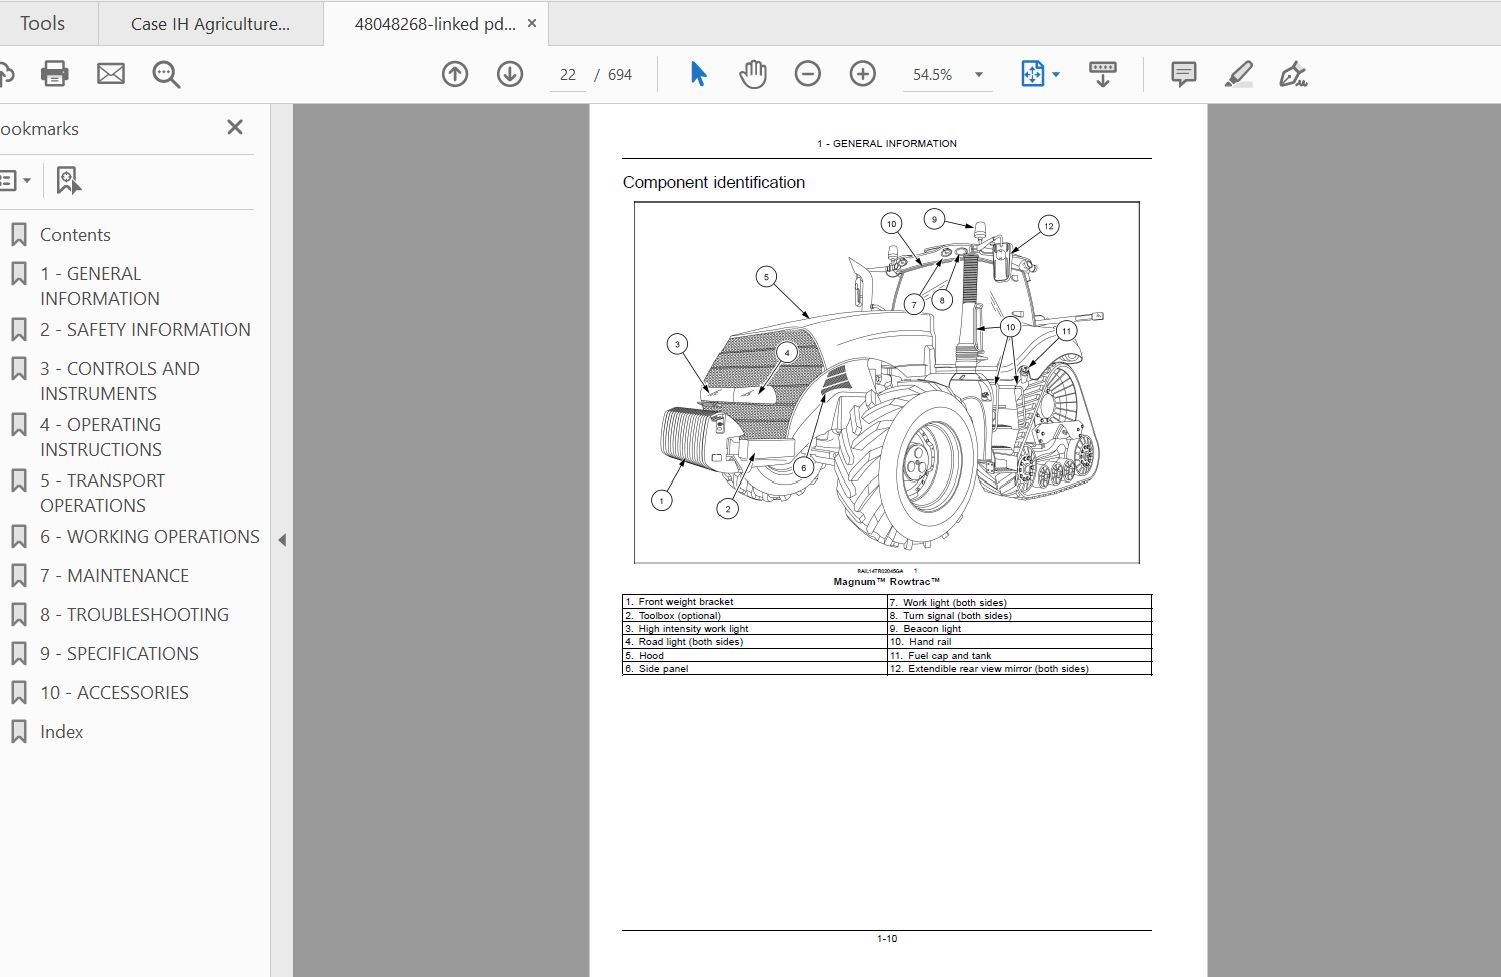Click the Print file icon
Image resolution: width=1501 pixels, height=977 pixels.
click(x=54, y=74)
